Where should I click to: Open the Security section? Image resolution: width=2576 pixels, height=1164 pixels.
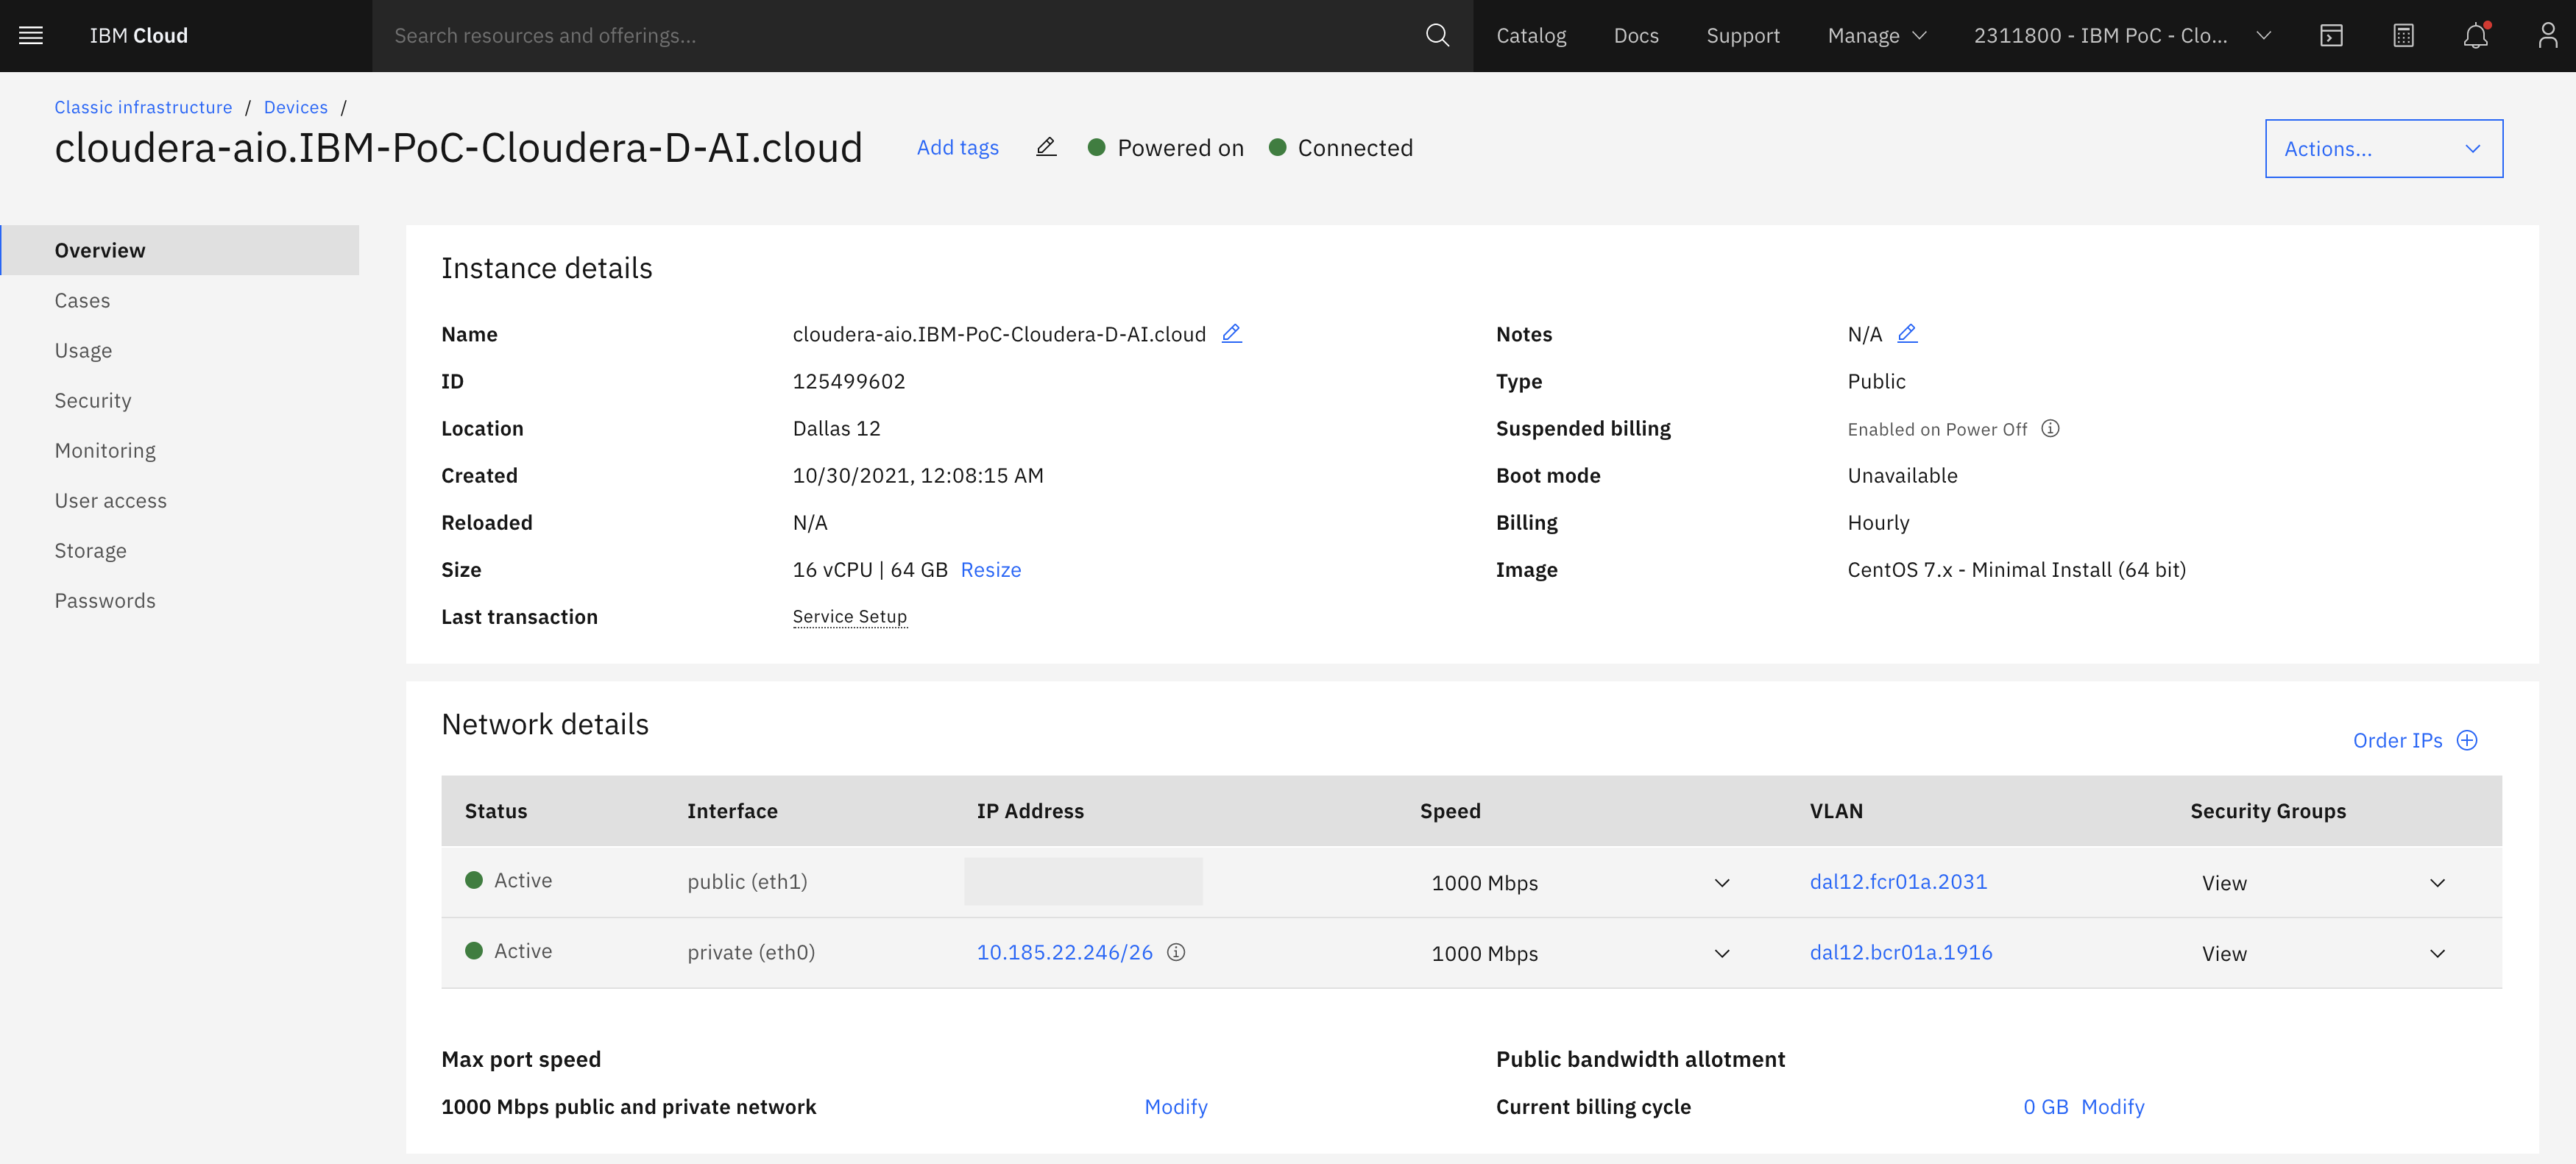93,401
